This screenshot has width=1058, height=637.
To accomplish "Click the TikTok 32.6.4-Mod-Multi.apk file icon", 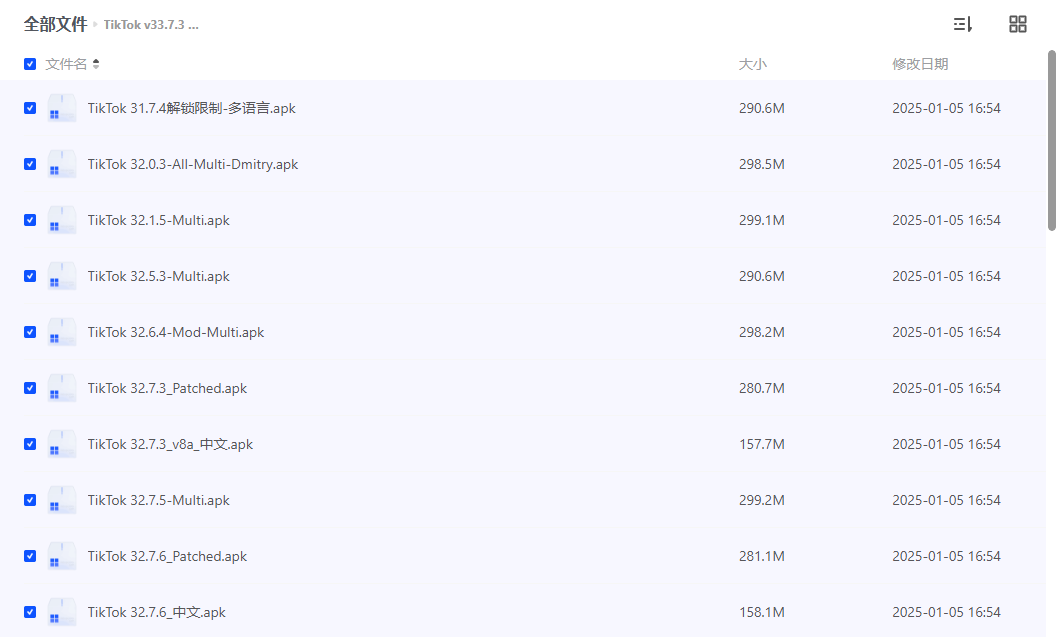I will coord(62,332).
